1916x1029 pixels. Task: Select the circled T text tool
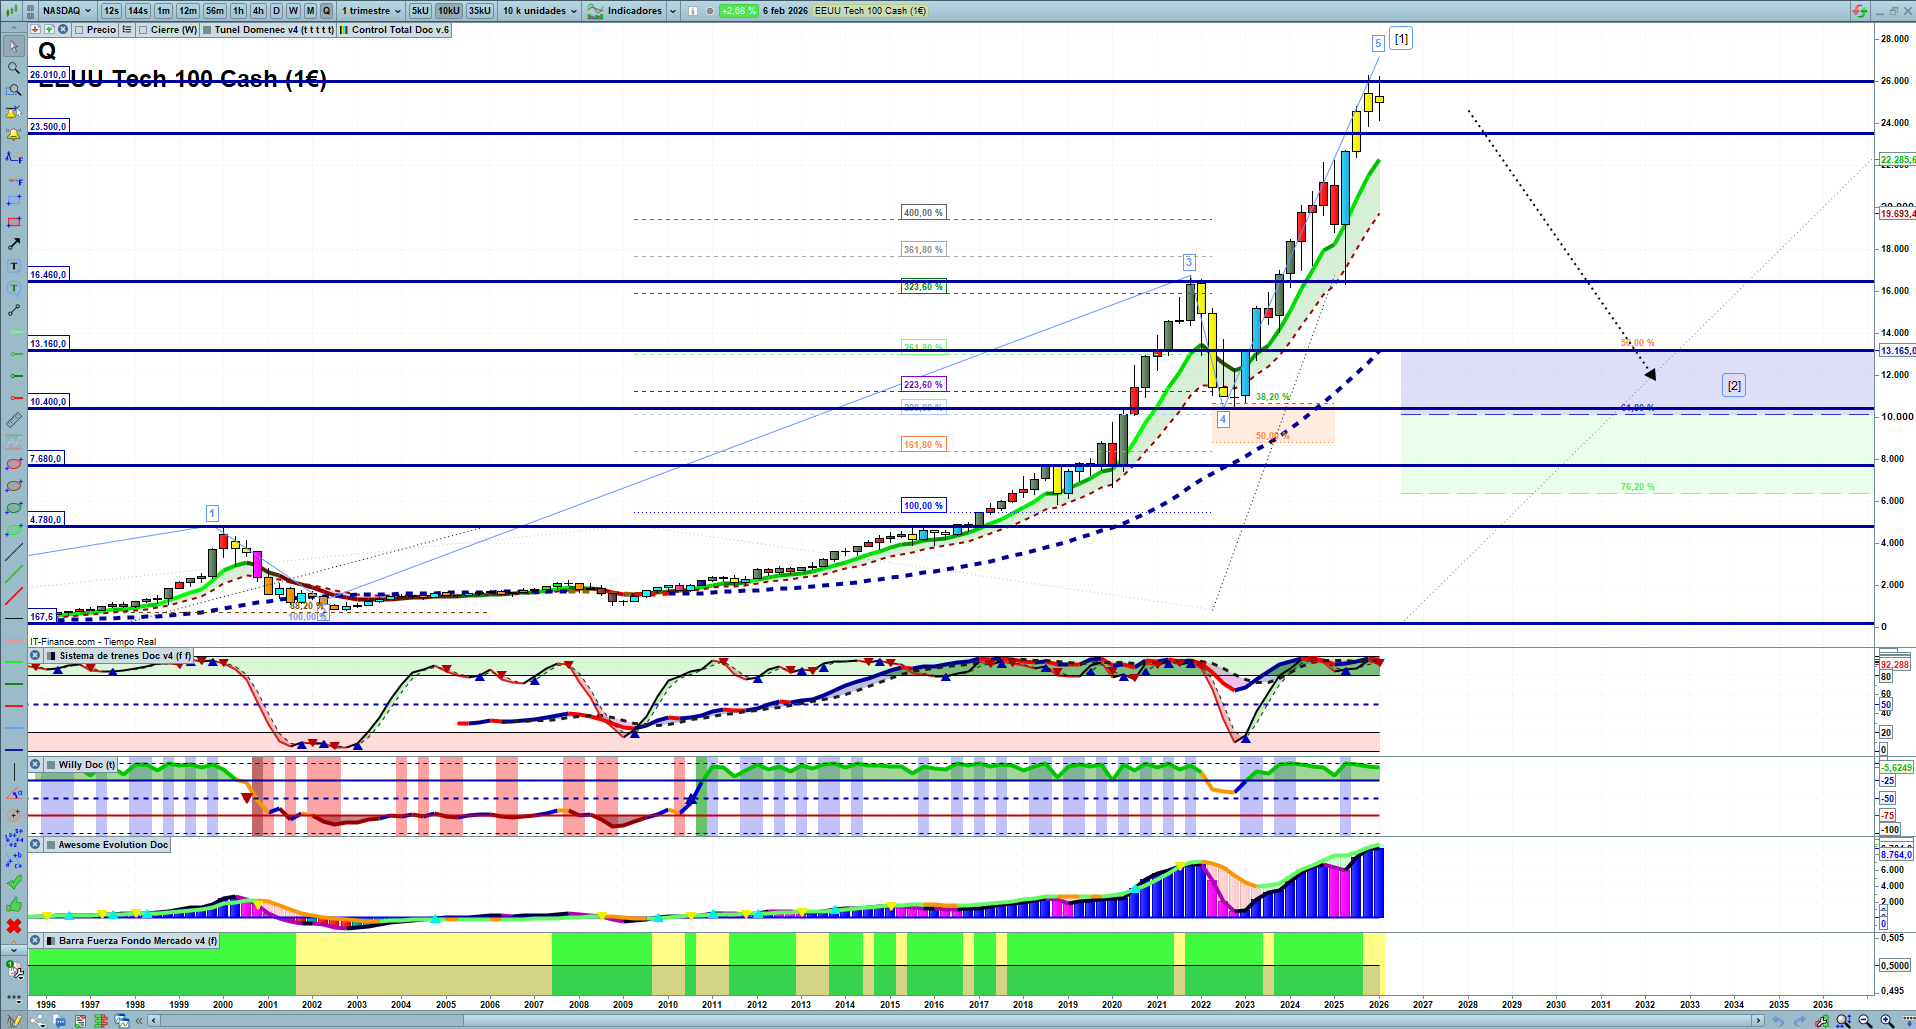(14, 288)
